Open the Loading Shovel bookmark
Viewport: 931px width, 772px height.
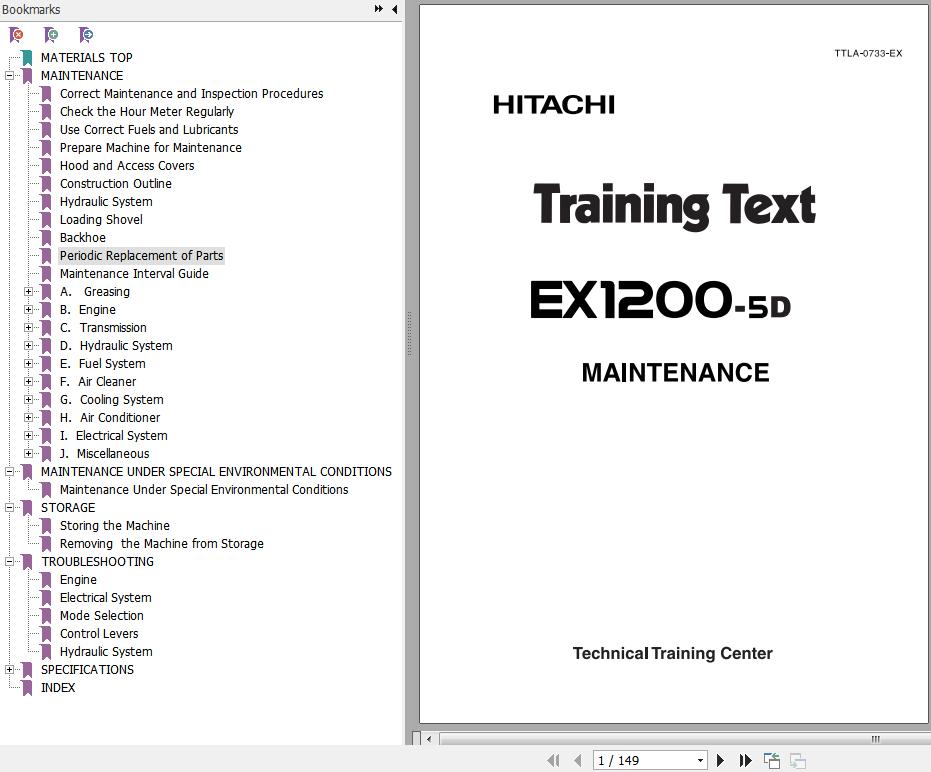tap(101, 220)
